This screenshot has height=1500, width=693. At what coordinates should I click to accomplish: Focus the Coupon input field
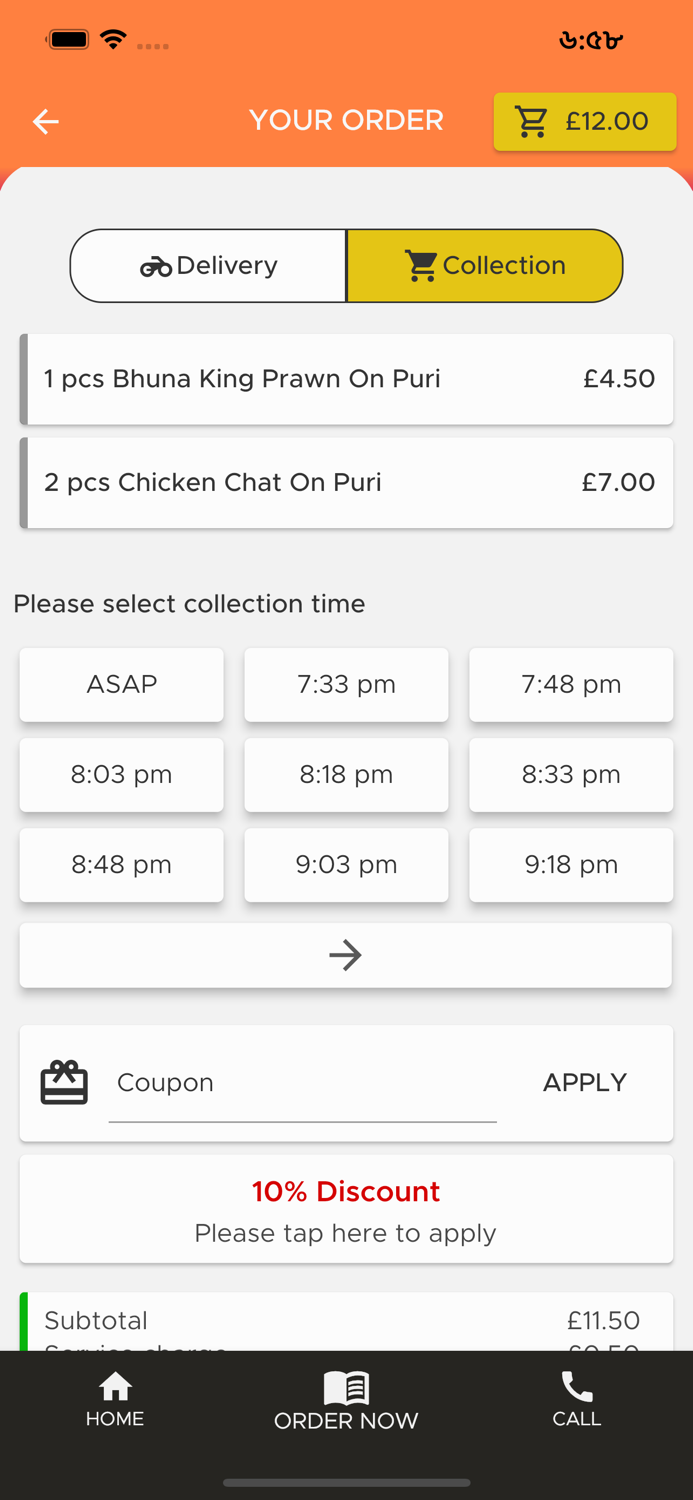tap(302, 1083)
